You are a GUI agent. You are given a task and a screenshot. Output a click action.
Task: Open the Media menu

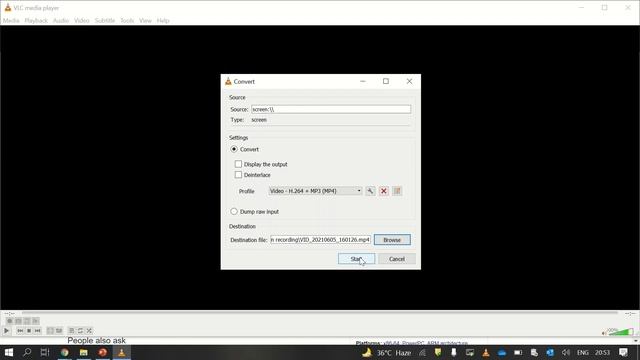pyautogui.click(x=11, y=20)
